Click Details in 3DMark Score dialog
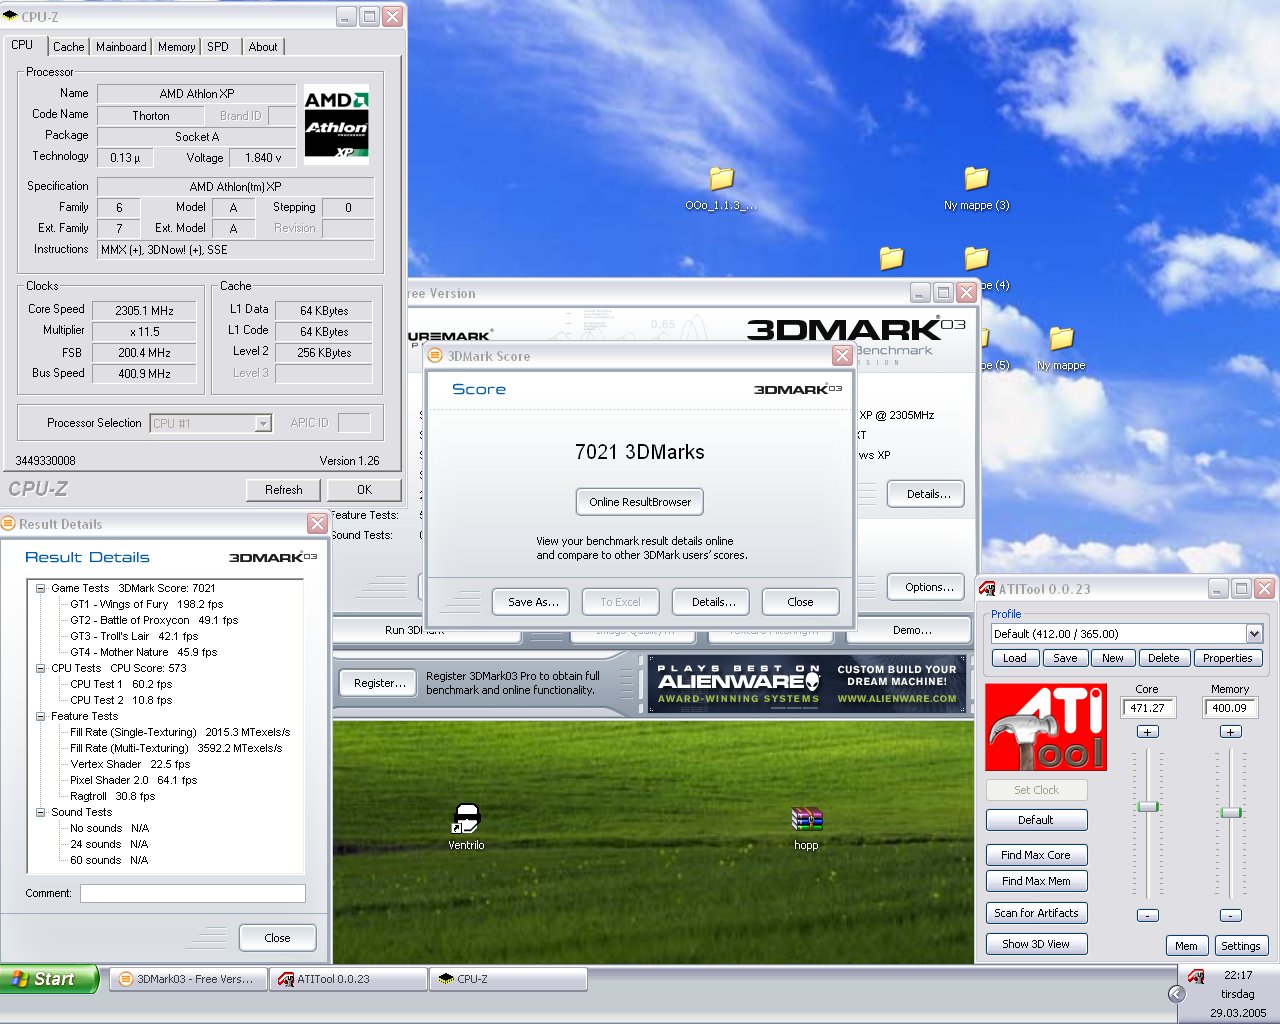Screen dimensions: 1280x1024 point(713,602)
